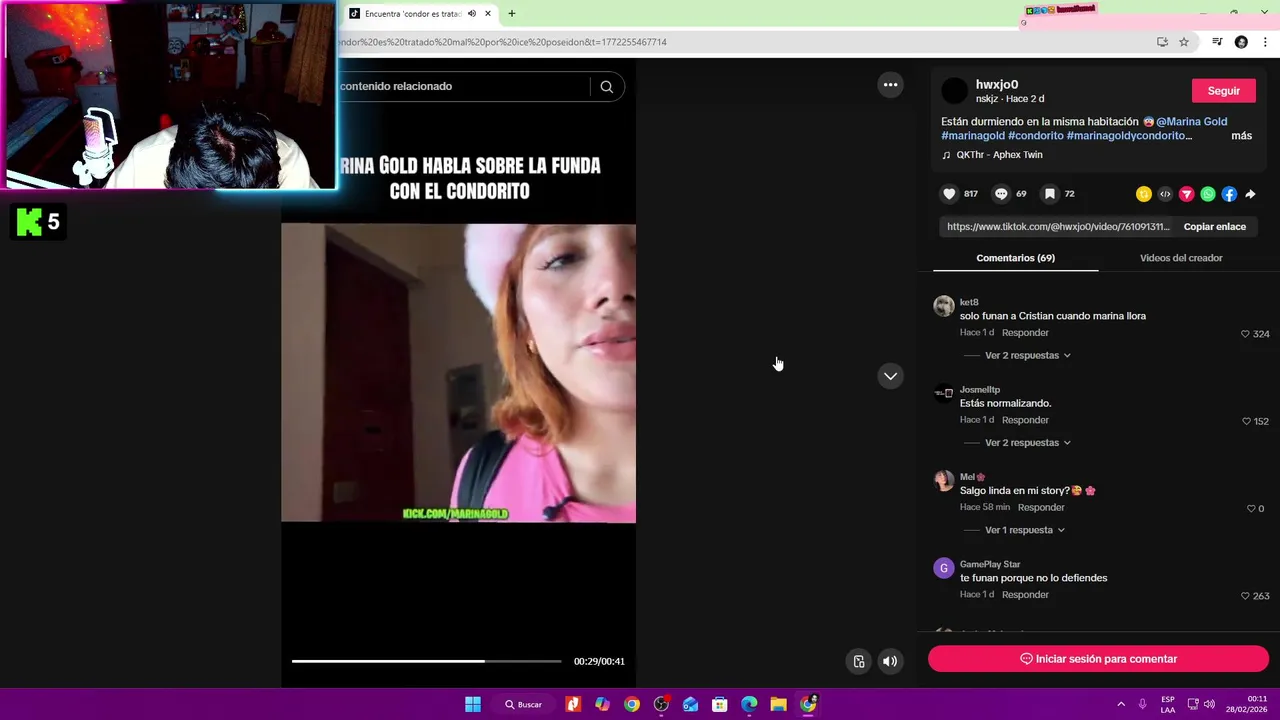Open more share options with the arrow icon
1280x720 pixels.
1250,194
